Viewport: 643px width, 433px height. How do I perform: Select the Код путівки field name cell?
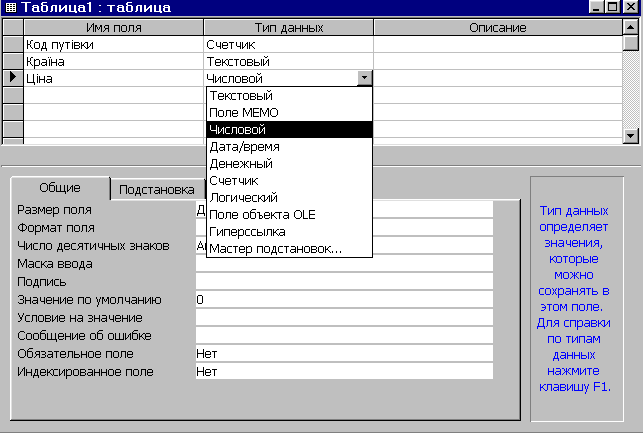click(x=114, y=44)
